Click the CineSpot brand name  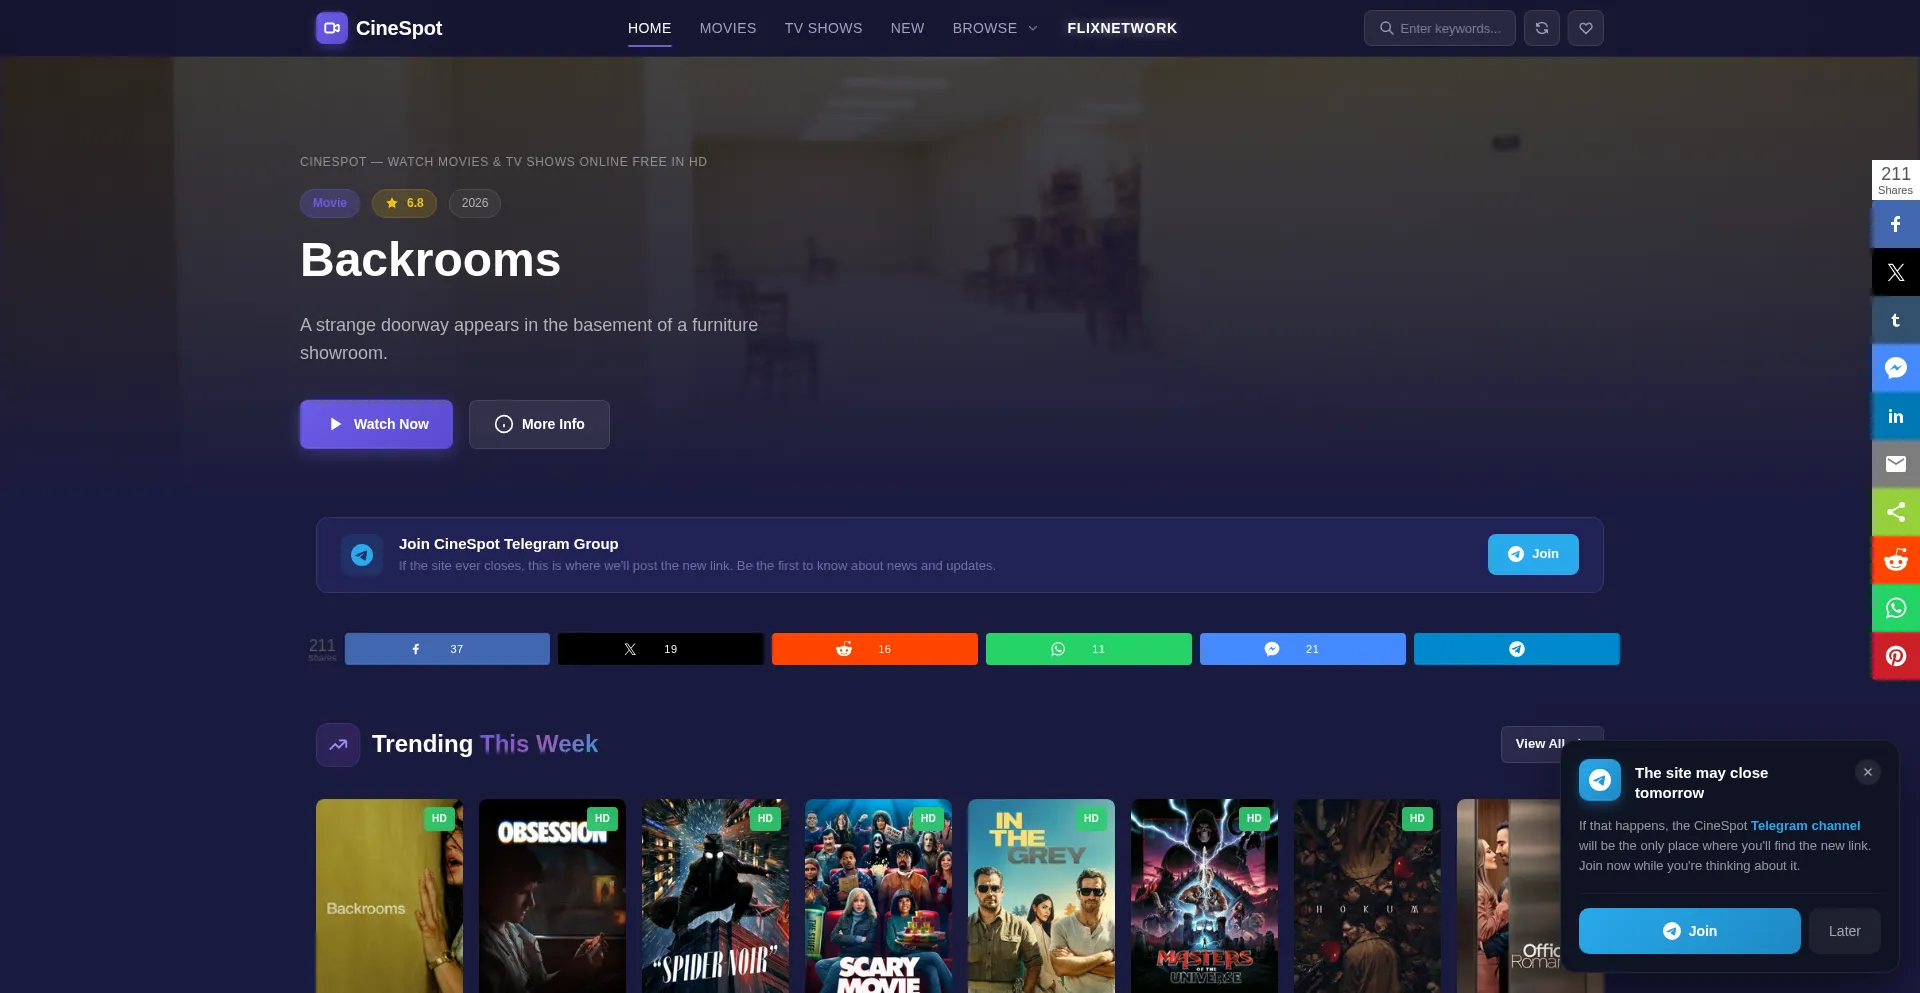(399, 28)
